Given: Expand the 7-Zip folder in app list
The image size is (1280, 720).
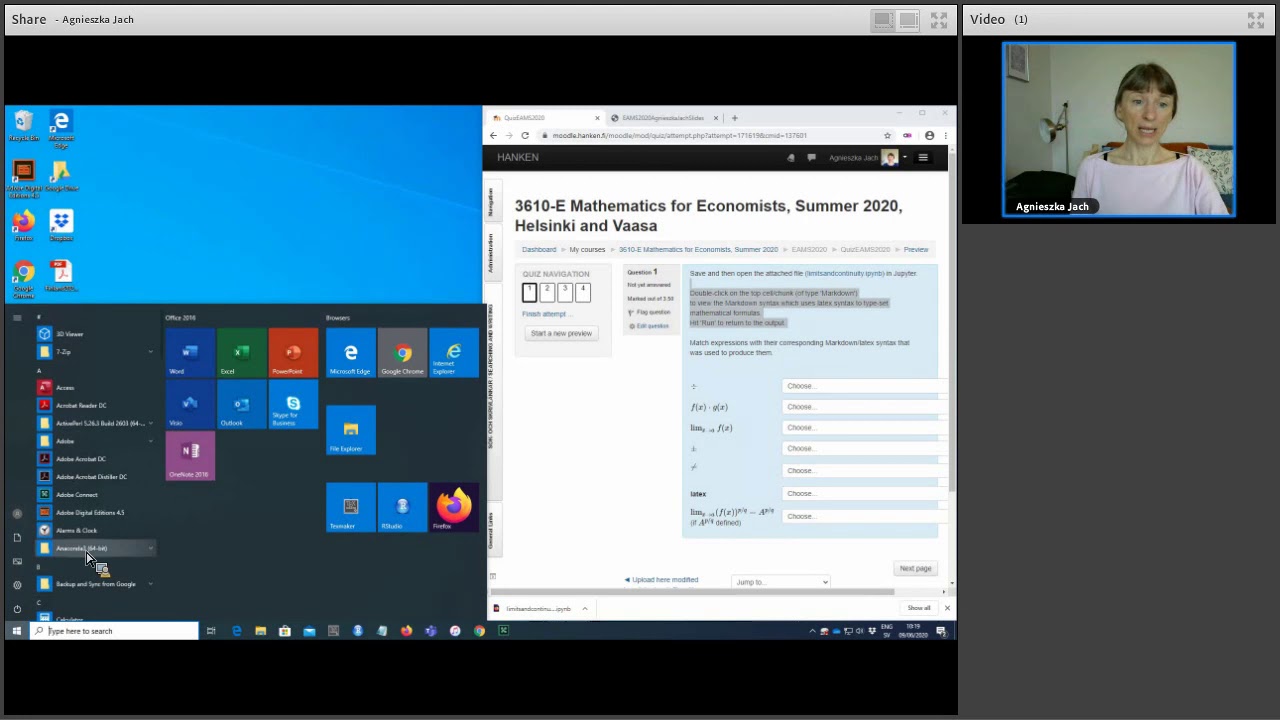Looking at the screenshot, I should [x=95, y=352].
